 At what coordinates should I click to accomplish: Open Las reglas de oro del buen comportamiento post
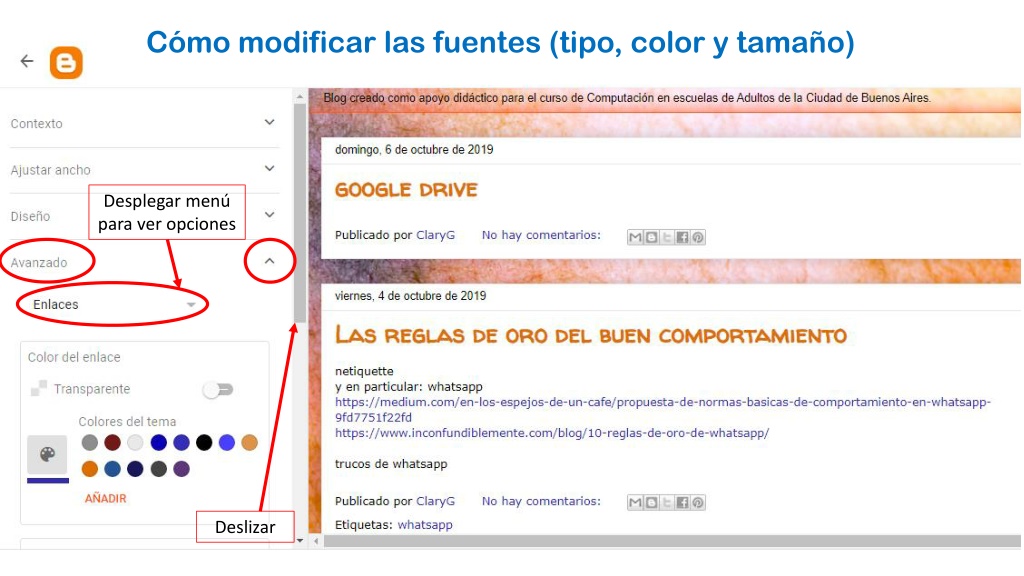590,335
